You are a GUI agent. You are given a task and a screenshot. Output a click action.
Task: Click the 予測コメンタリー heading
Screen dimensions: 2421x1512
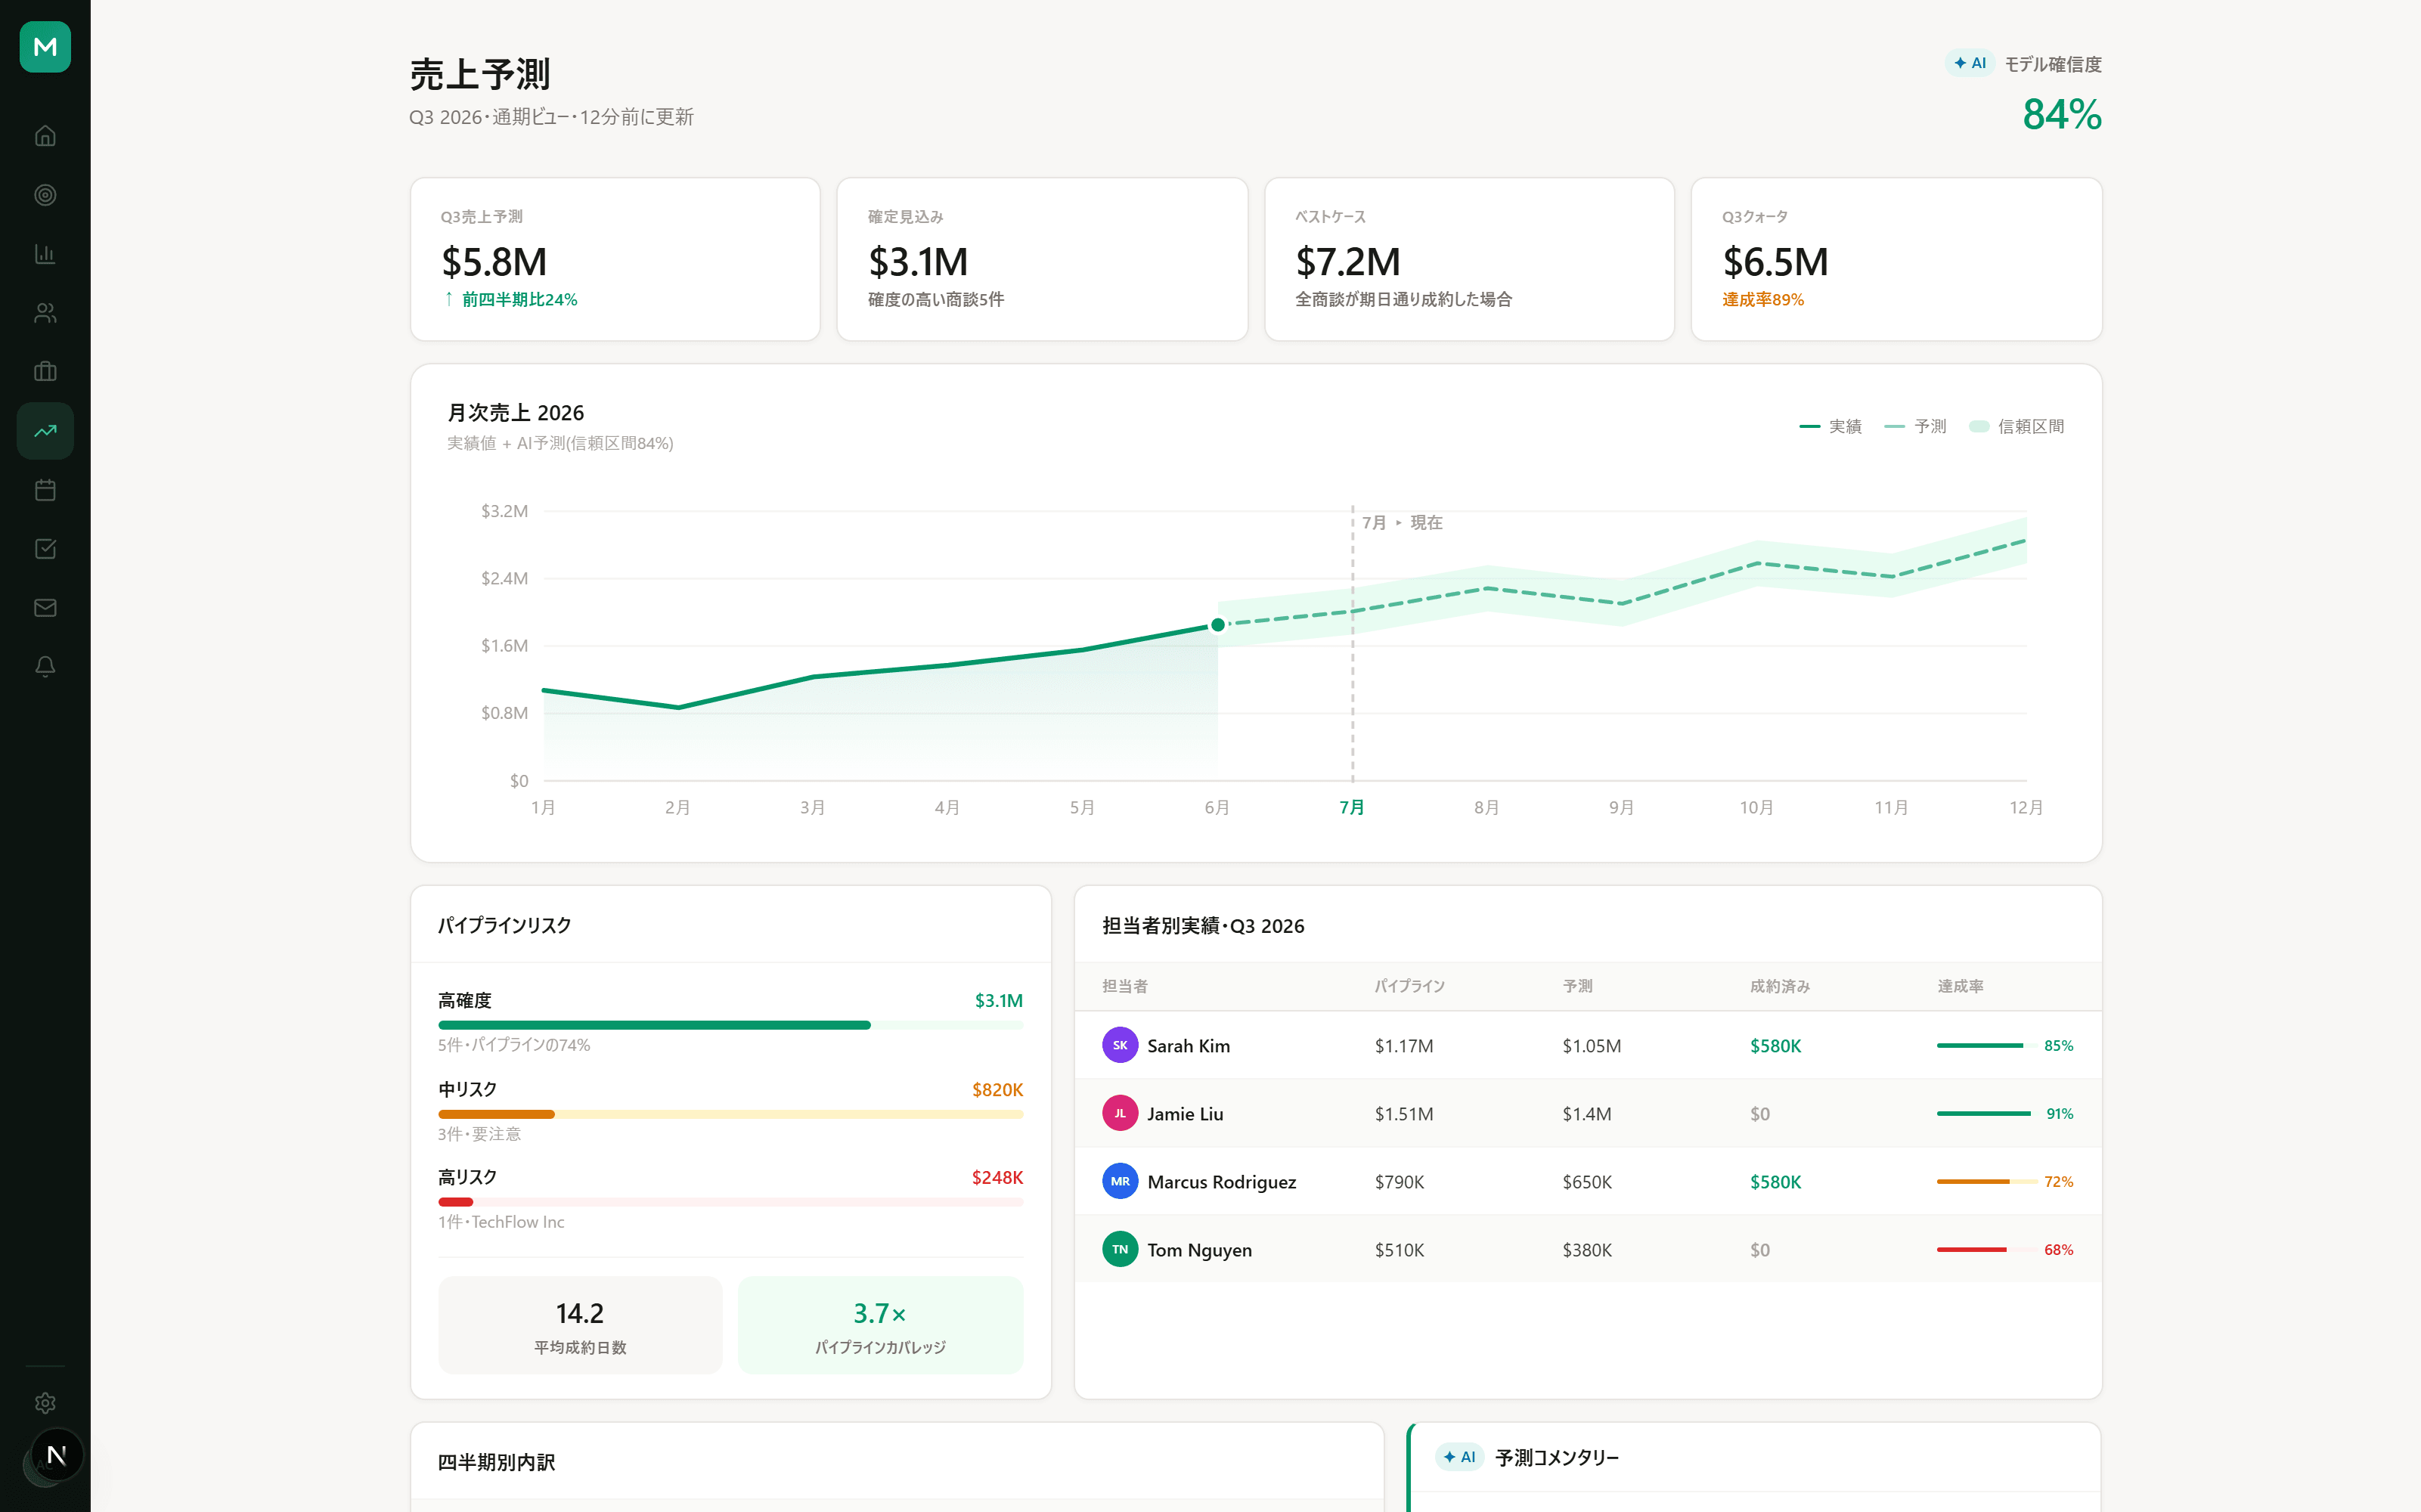1557,1458
